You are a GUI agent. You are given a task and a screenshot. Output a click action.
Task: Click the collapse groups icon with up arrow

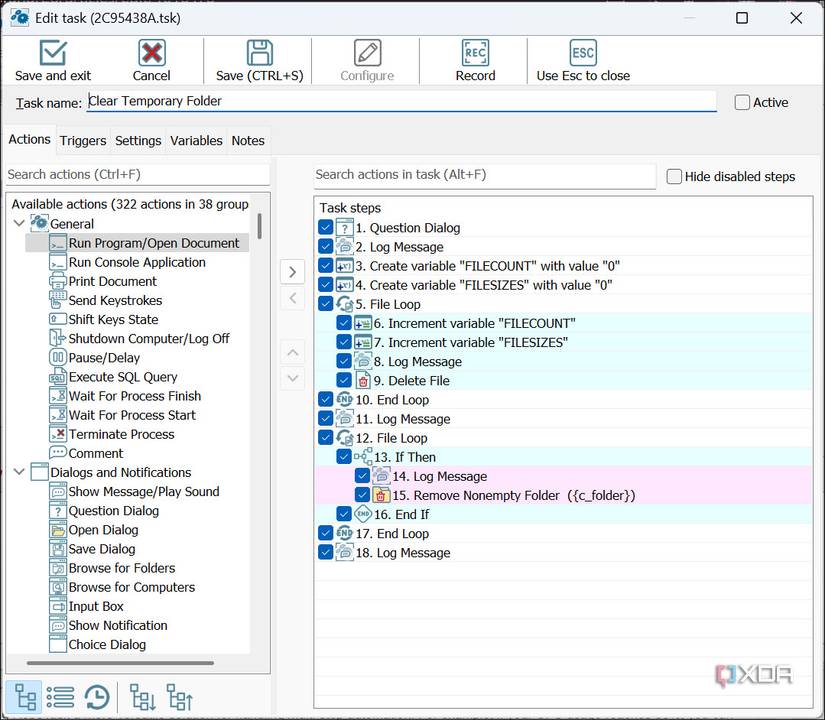(179, 697)
